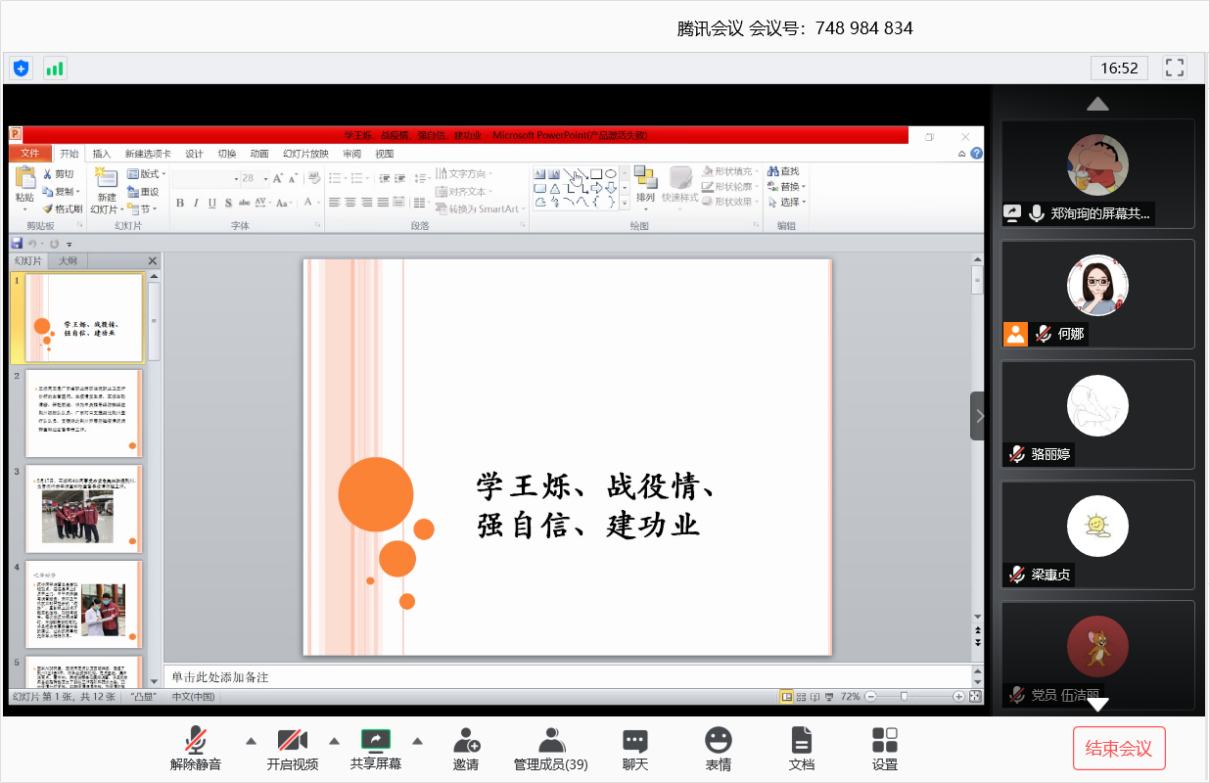Select 骆丽婷's participant tile
The height and width of the screenshot is (783, 1209).
click(1098, 414)
